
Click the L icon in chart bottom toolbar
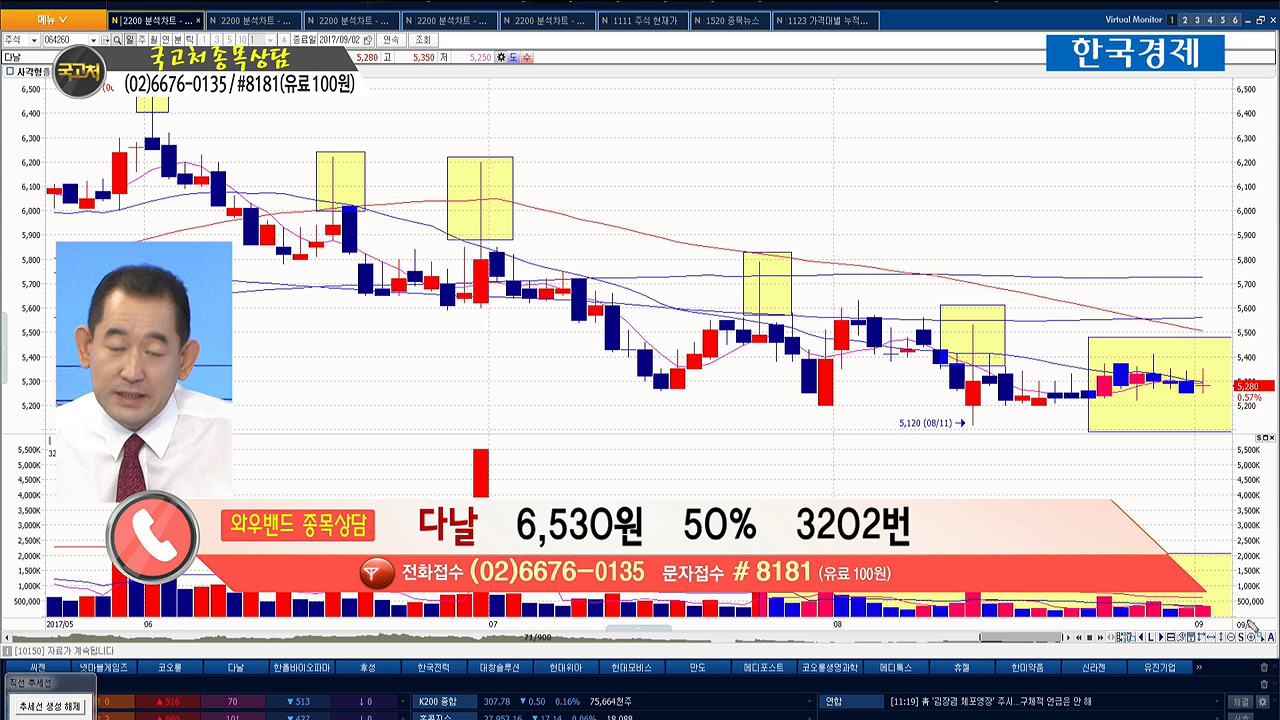click(x=1149, y=637)
